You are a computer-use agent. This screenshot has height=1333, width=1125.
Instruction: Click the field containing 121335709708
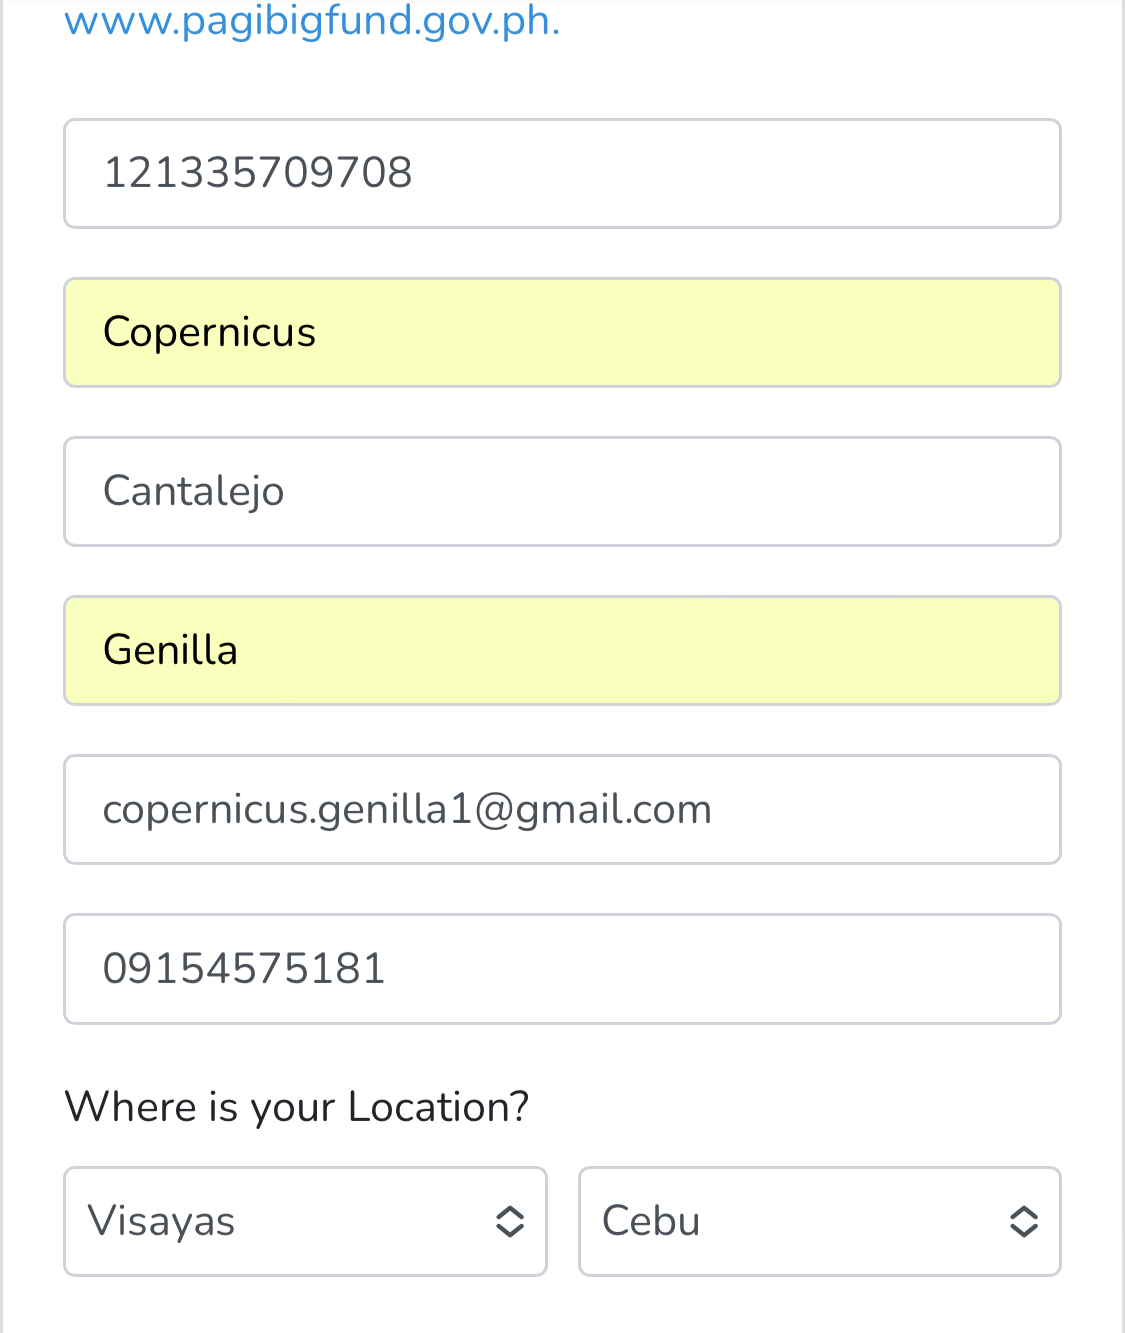(x=562, y=173)
